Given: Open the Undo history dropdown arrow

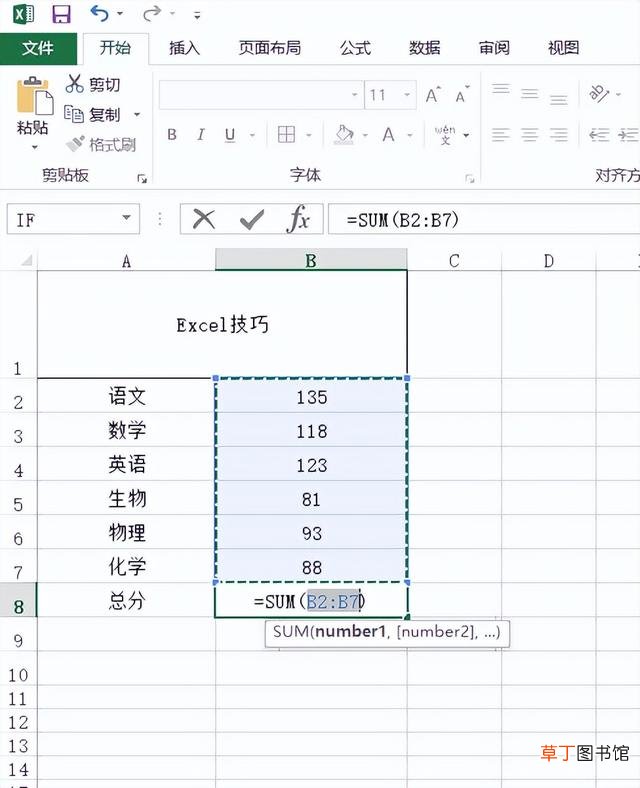Looking at the screenshot, I should pos(120,14).
